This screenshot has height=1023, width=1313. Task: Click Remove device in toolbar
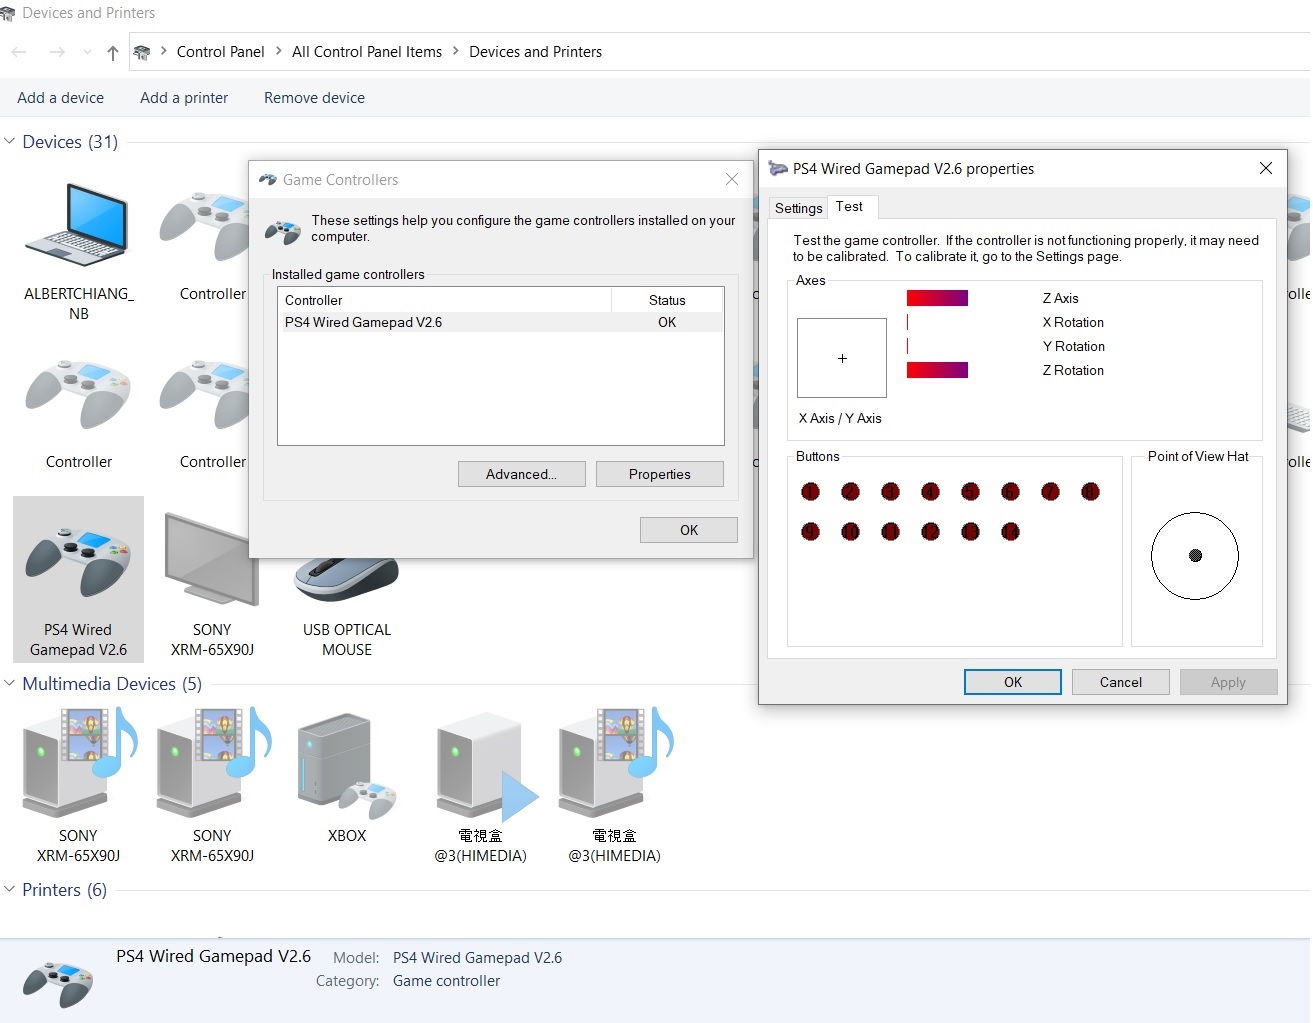point(314,98)
